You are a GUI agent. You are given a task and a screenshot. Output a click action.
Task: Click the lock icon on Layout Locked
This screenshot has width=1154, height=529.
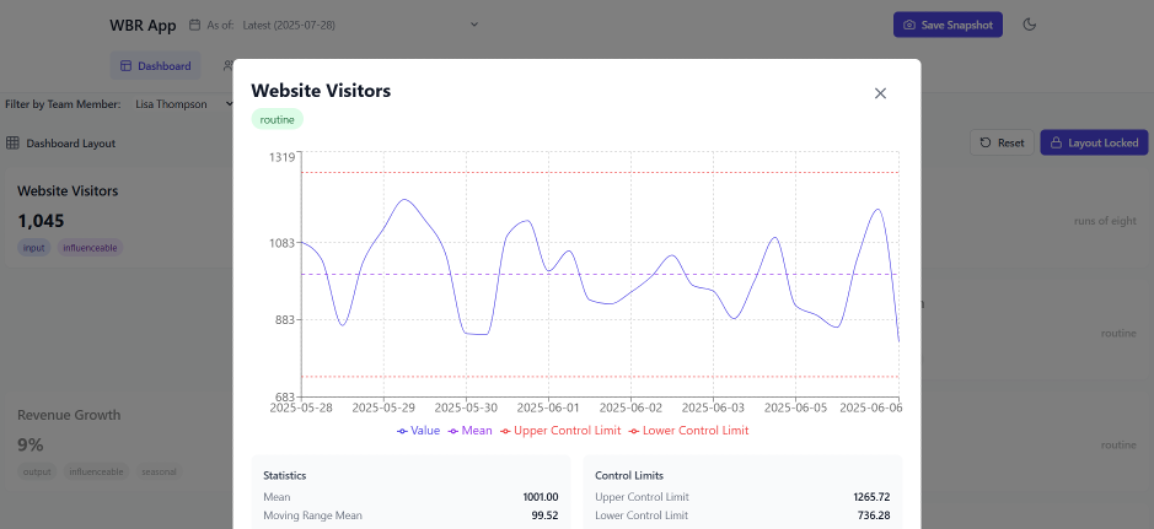click(x=1056, y=143)
